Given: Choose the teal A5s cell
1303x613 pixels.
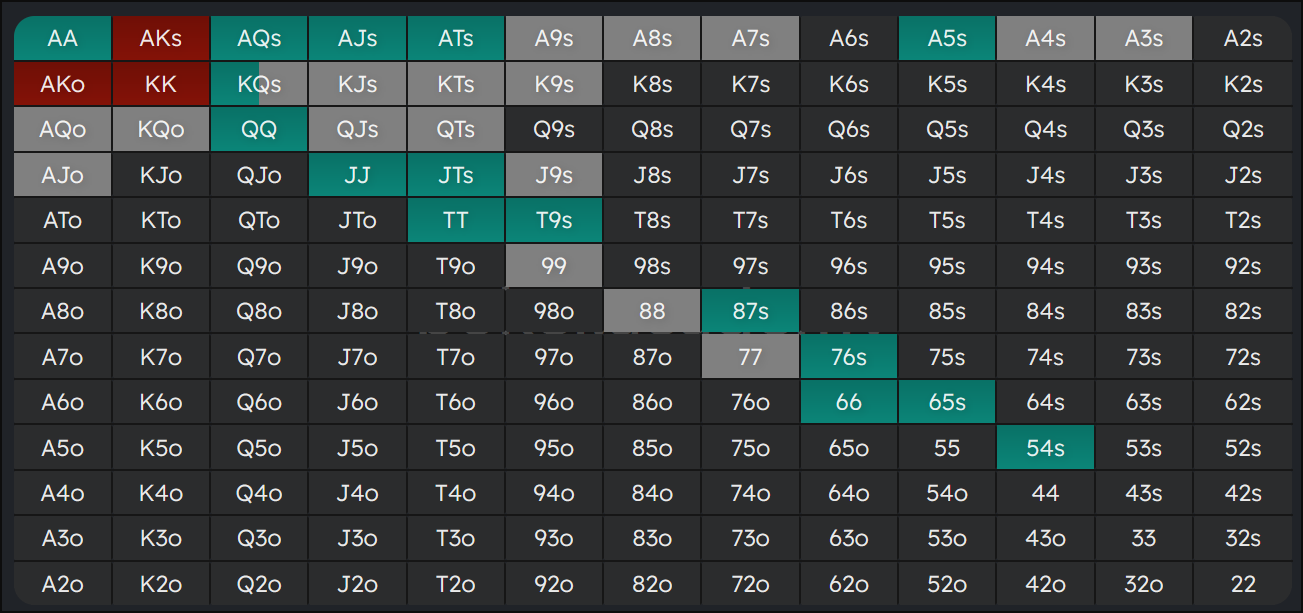Looking at the screenshot, I should pos(947,39).
